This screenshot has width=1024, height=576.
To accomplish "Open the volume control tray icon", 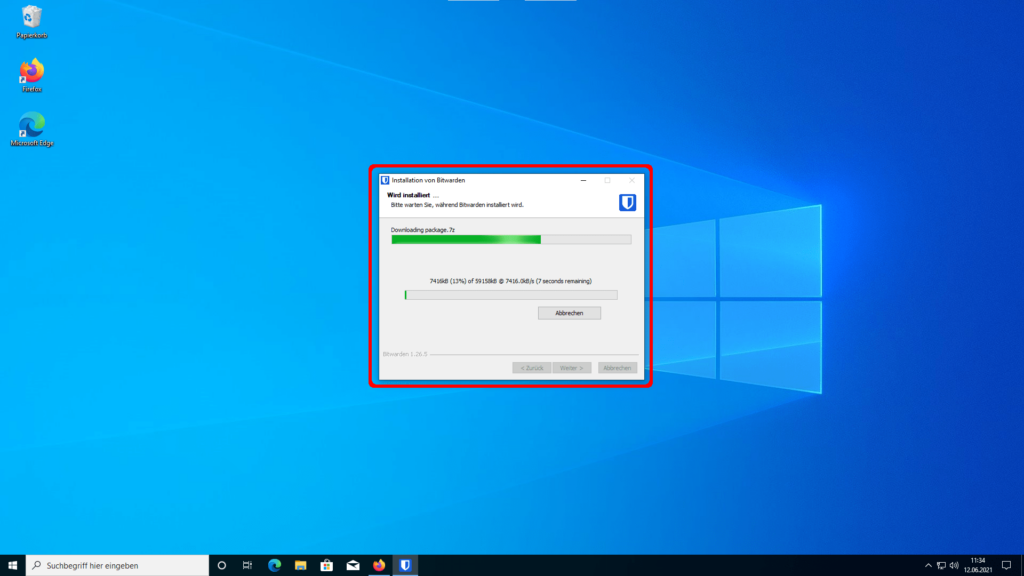I will 954,566.
